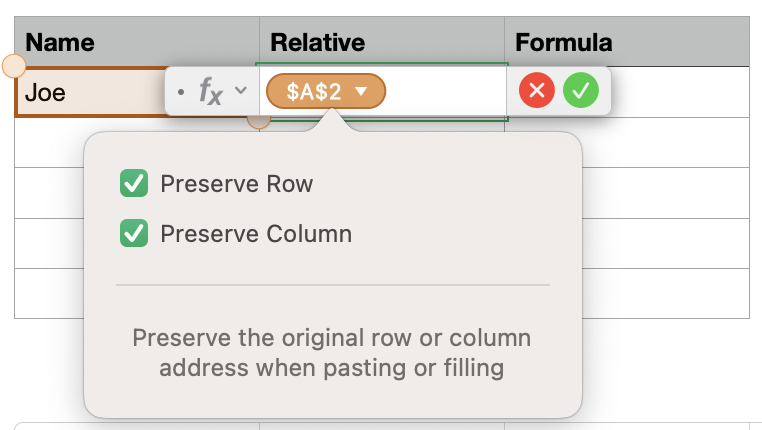Click the fx function icon

click(x=210, y=92)
